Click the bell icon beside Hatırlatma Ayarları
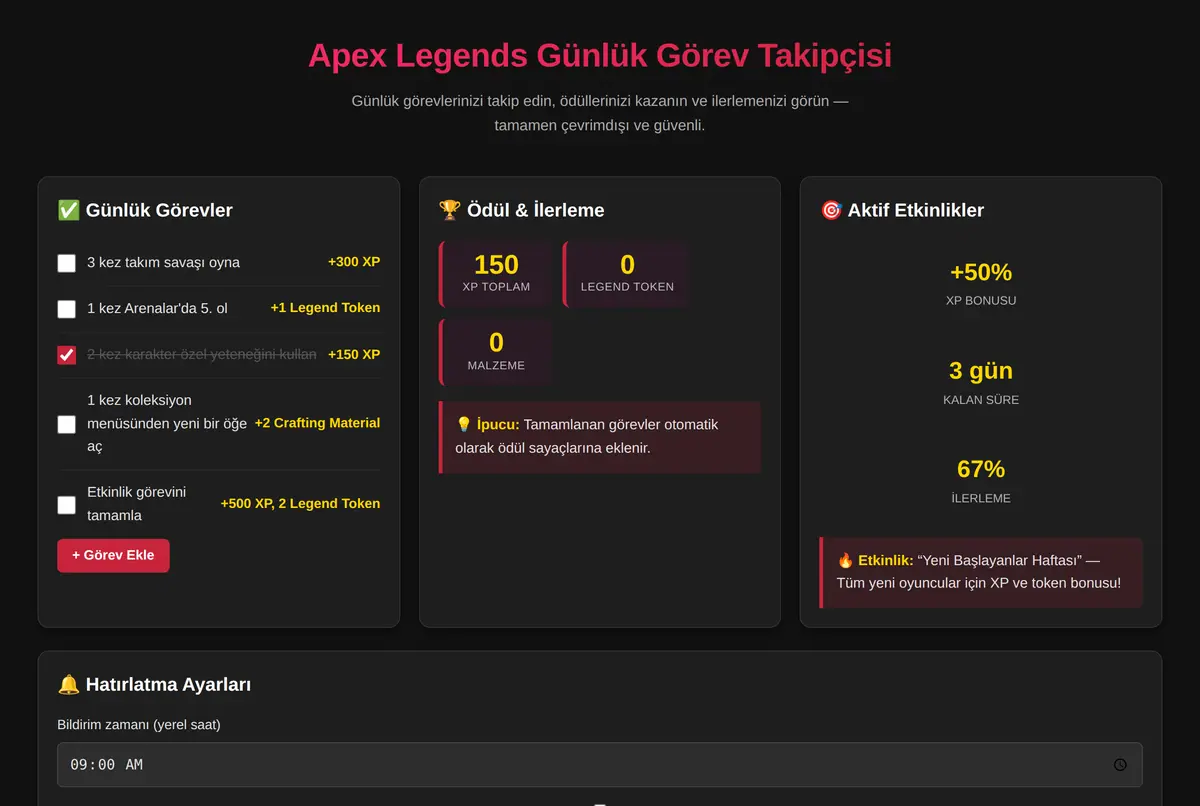Image resolution: width=1200 pixels, height=806 pixels. 68,685
